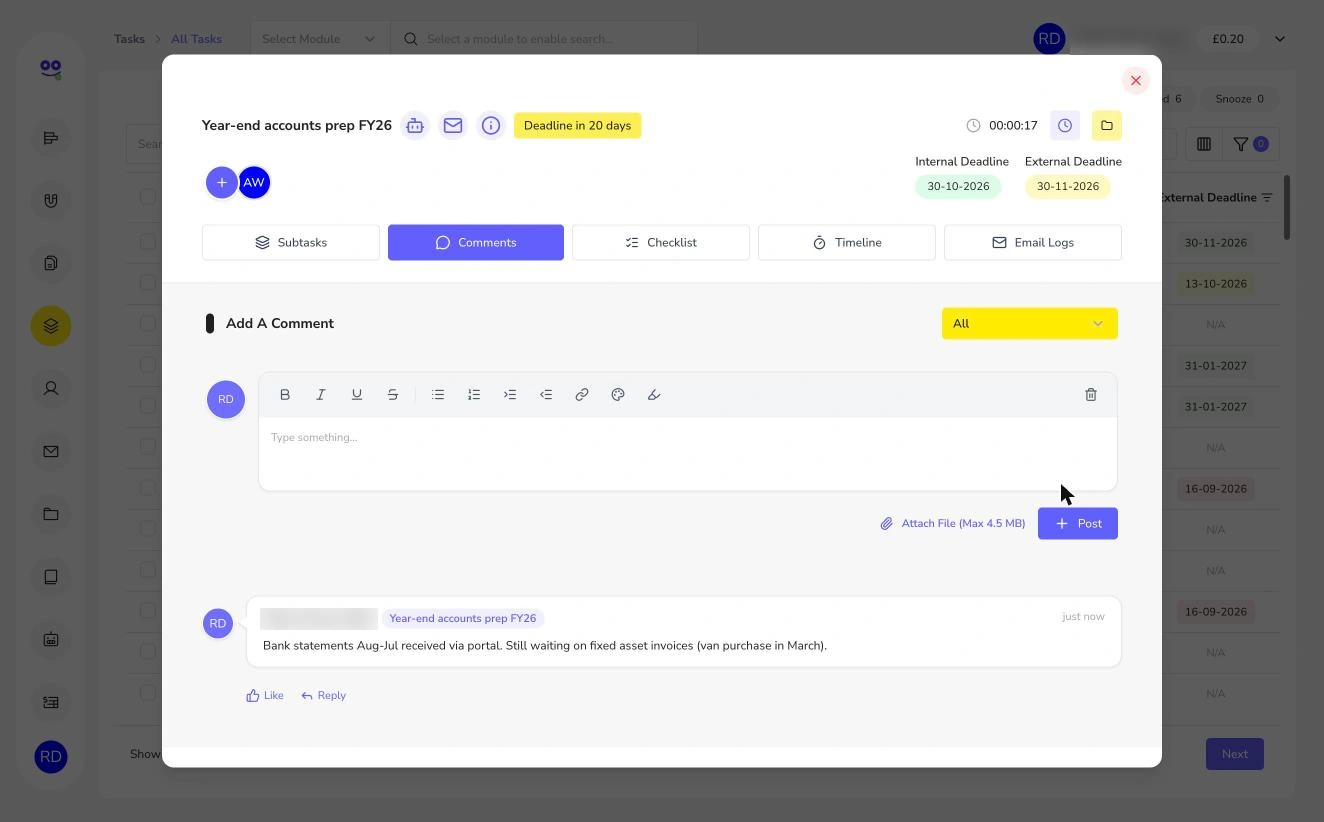Add an assignee with the plus button
Image resolution: width=1324 pixels, height=822 pixels.
pyautogui.click(x=222, y=182)
